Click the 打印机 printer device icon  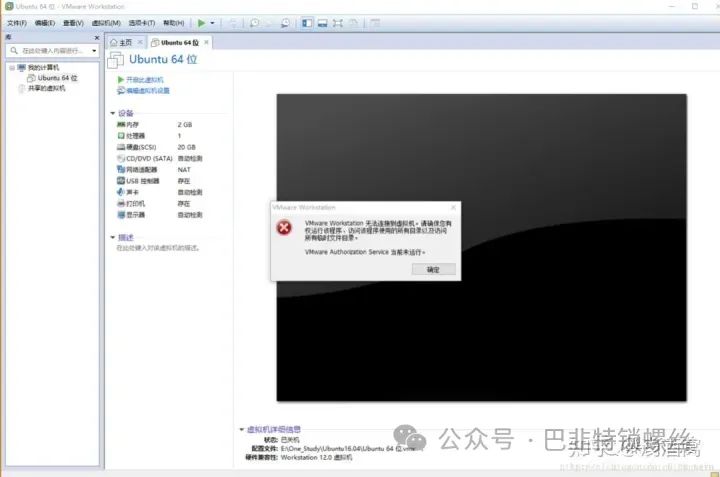tap(121, 203)
